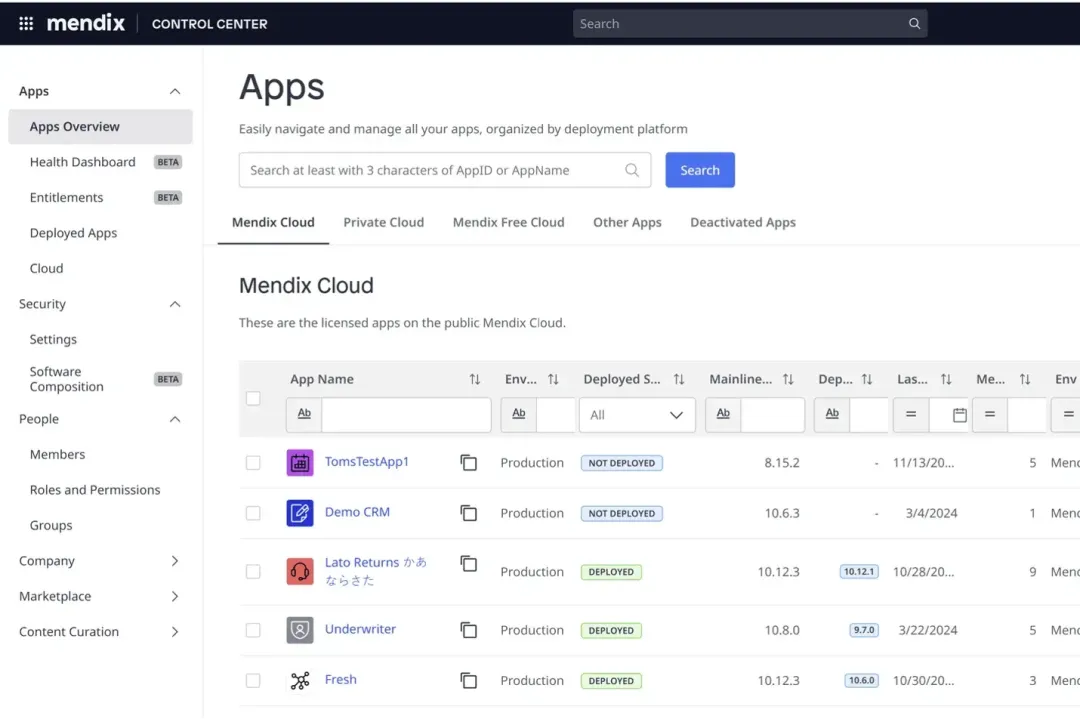The image size is (1080, 722).
Task: Open the Deployed Status 'All' filter dropdown
Action: coord(637,415)
